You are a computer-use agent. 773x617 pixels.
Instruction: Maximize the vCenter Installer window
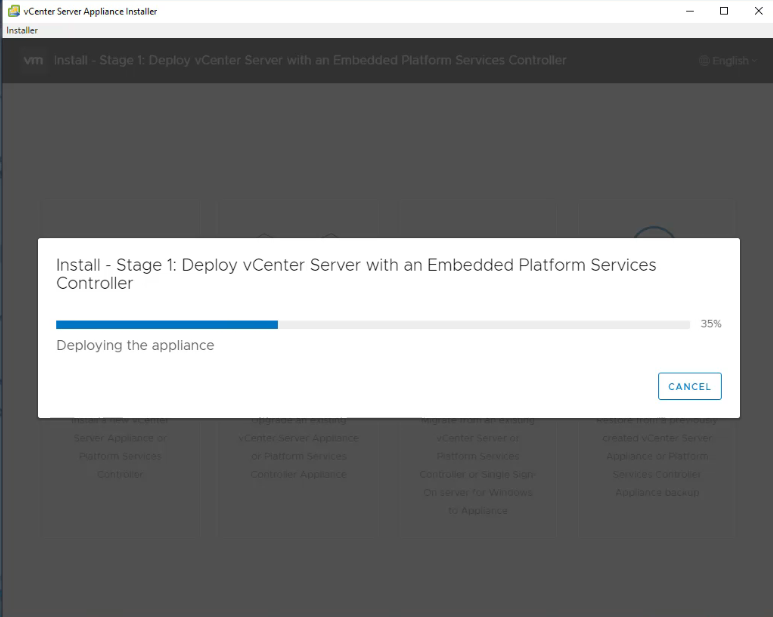coord(724,11)
